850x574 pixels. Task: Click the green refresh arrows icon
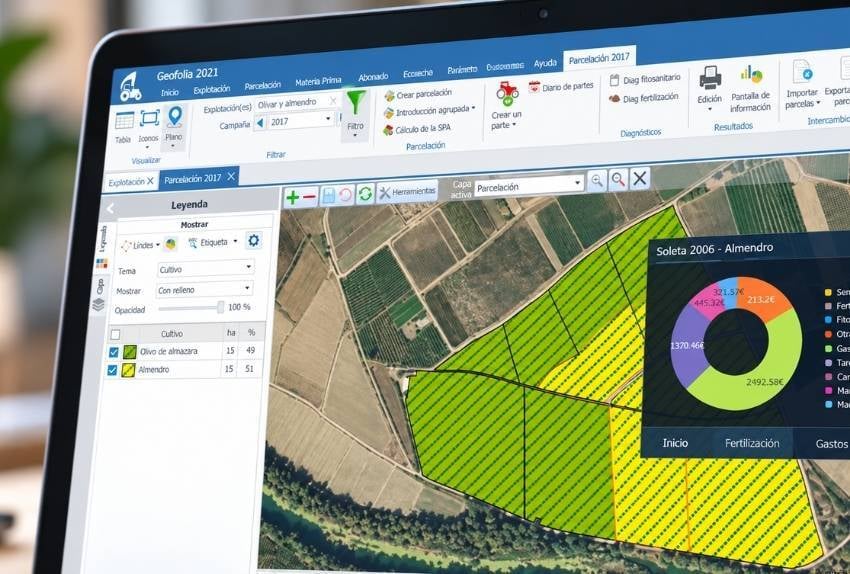365,194
